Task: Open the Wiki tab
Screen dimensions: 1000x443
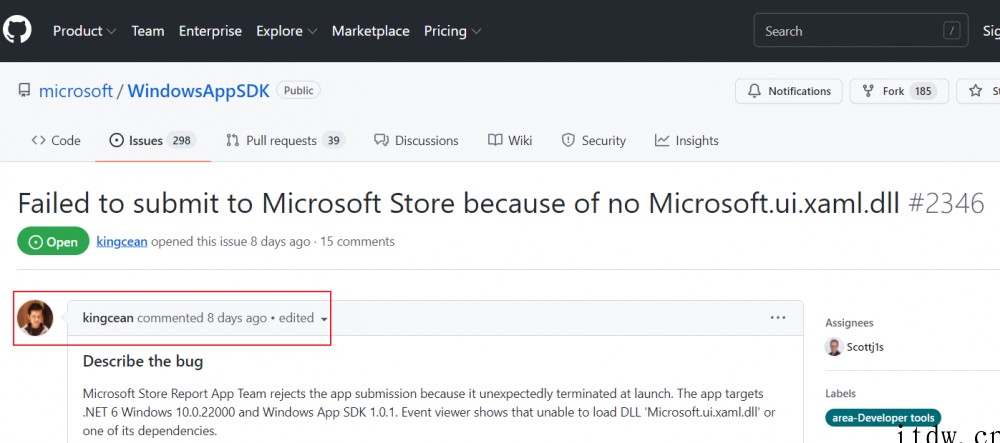Action: tap(510, 140)
